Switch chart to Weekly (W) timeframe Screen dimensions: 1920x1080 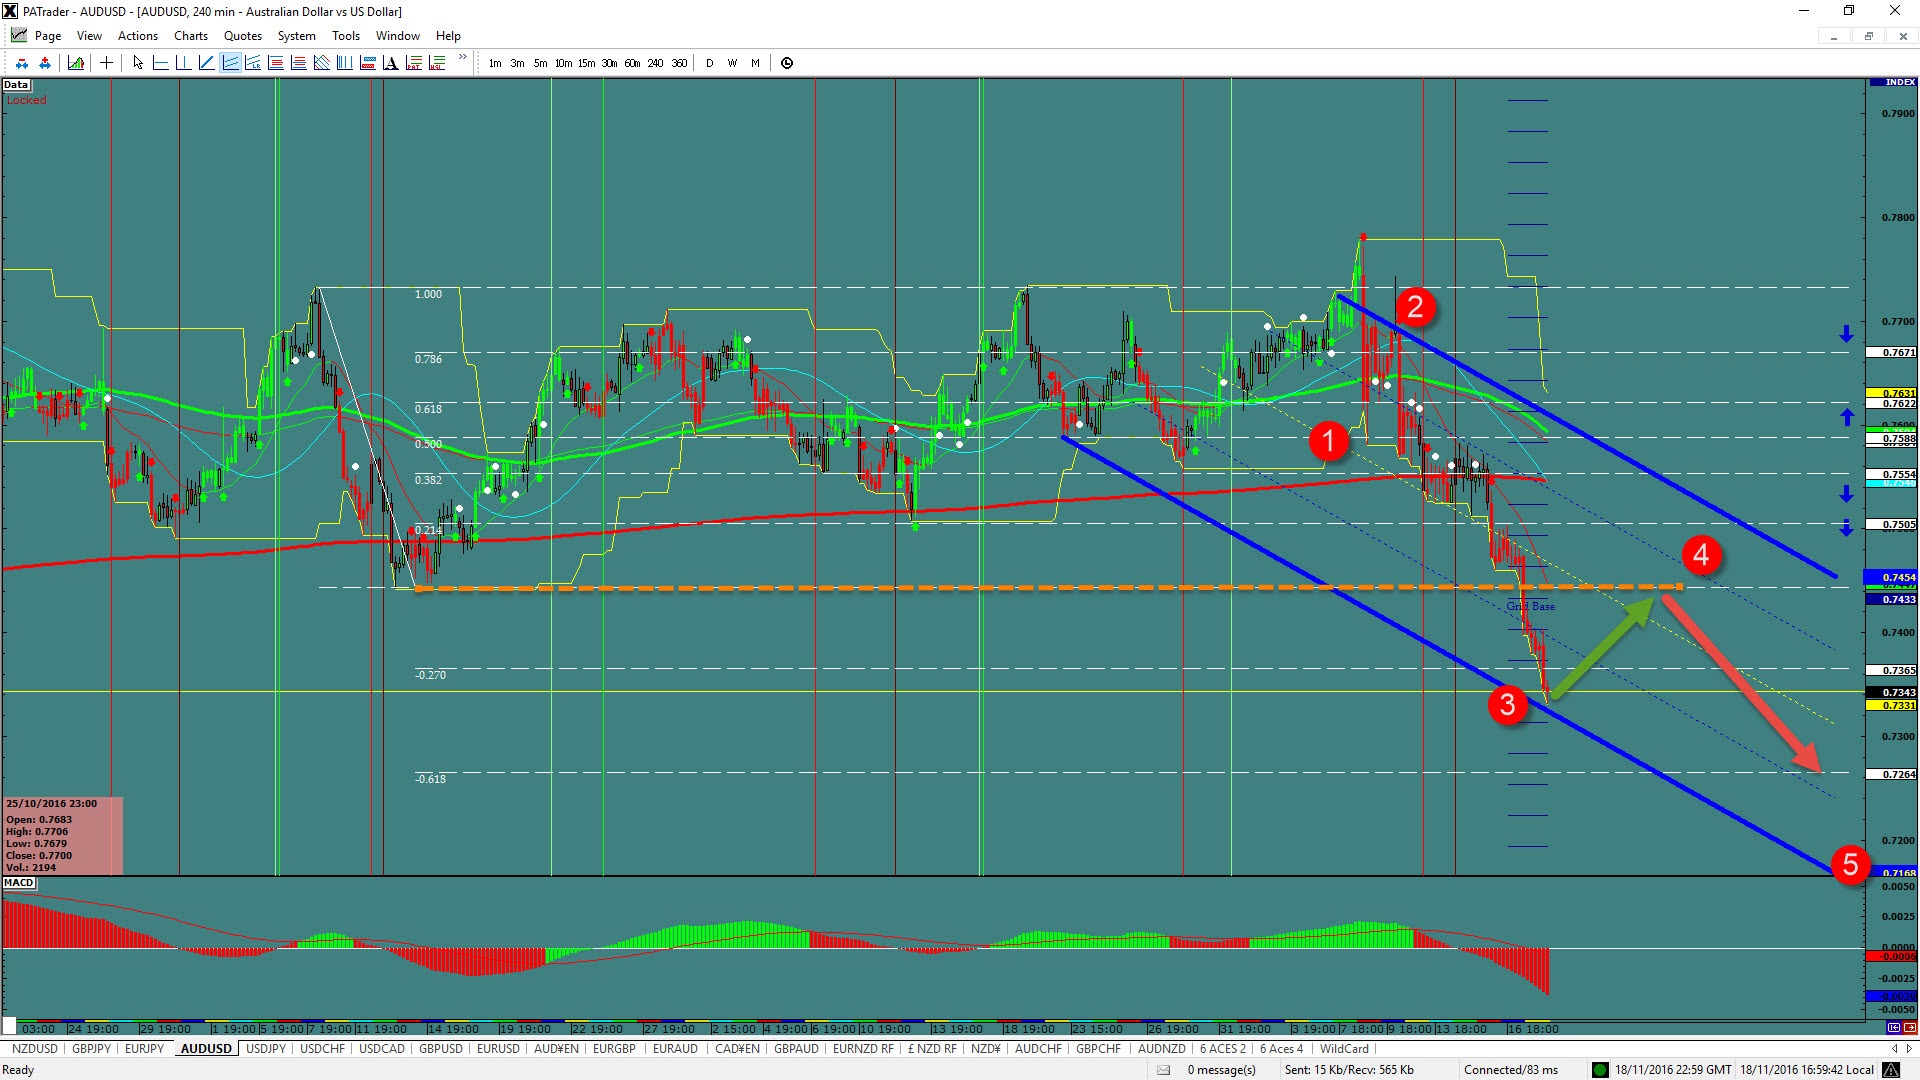[732, 63]
